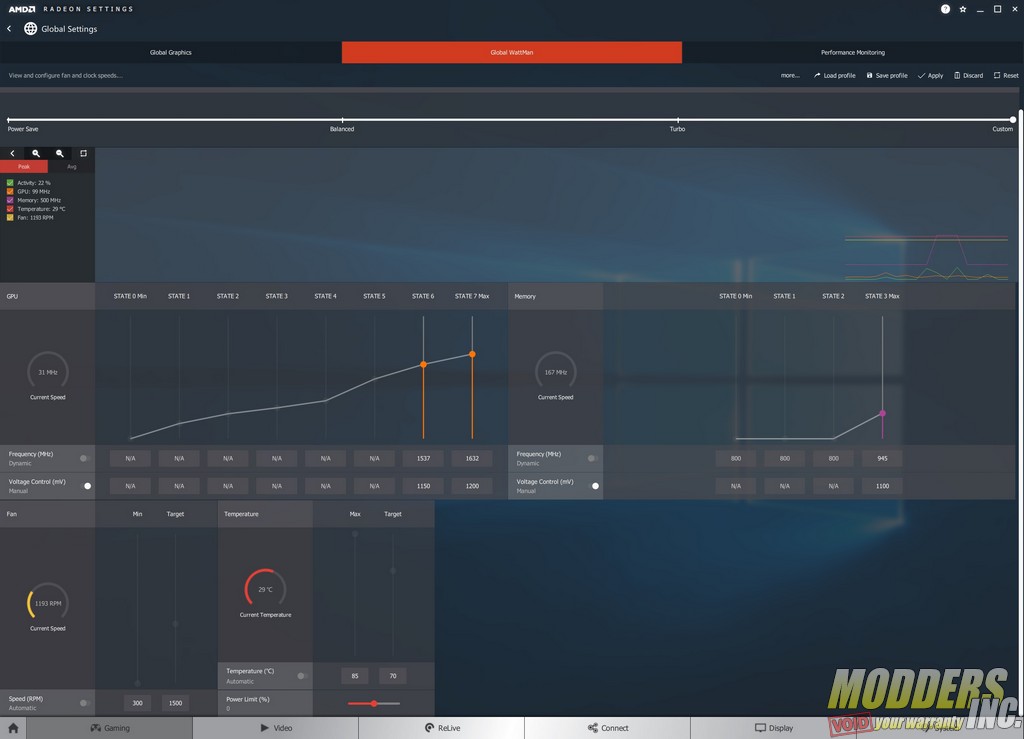Uncheck the Temperature legend checkbox
1024x739 pixels.
(10, 209)
